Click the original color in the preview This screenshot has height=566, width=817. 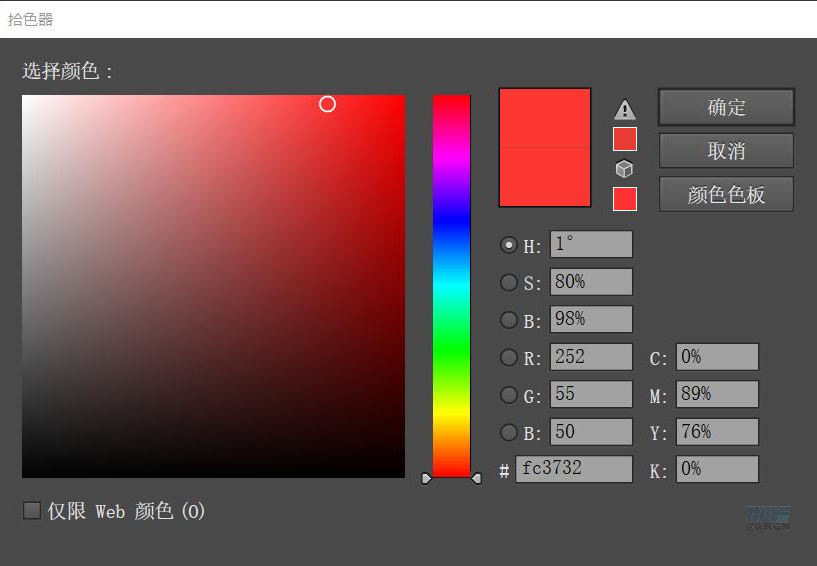[545, 177]
